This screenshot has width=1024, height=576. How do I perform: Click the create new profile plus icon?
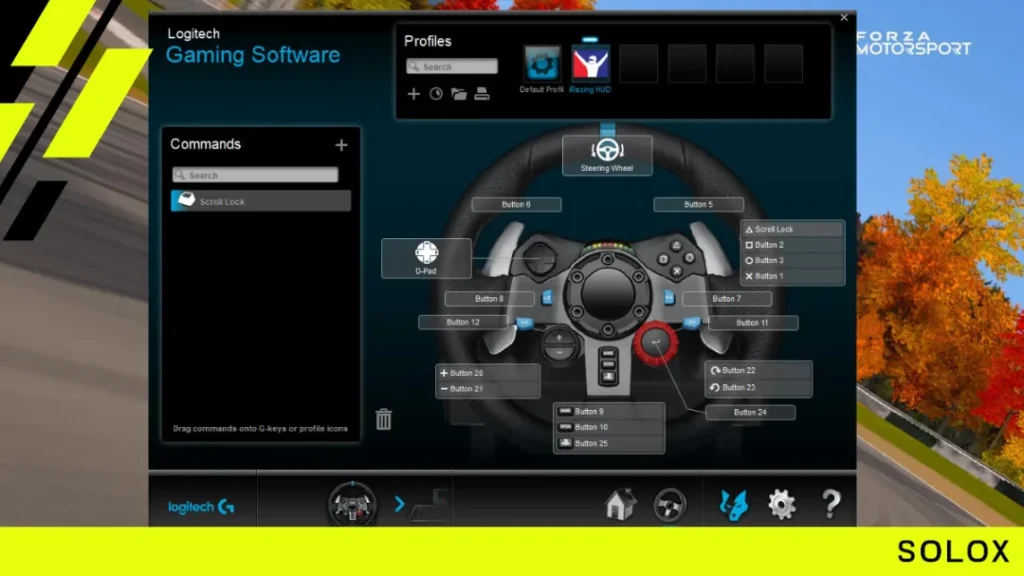413,94
